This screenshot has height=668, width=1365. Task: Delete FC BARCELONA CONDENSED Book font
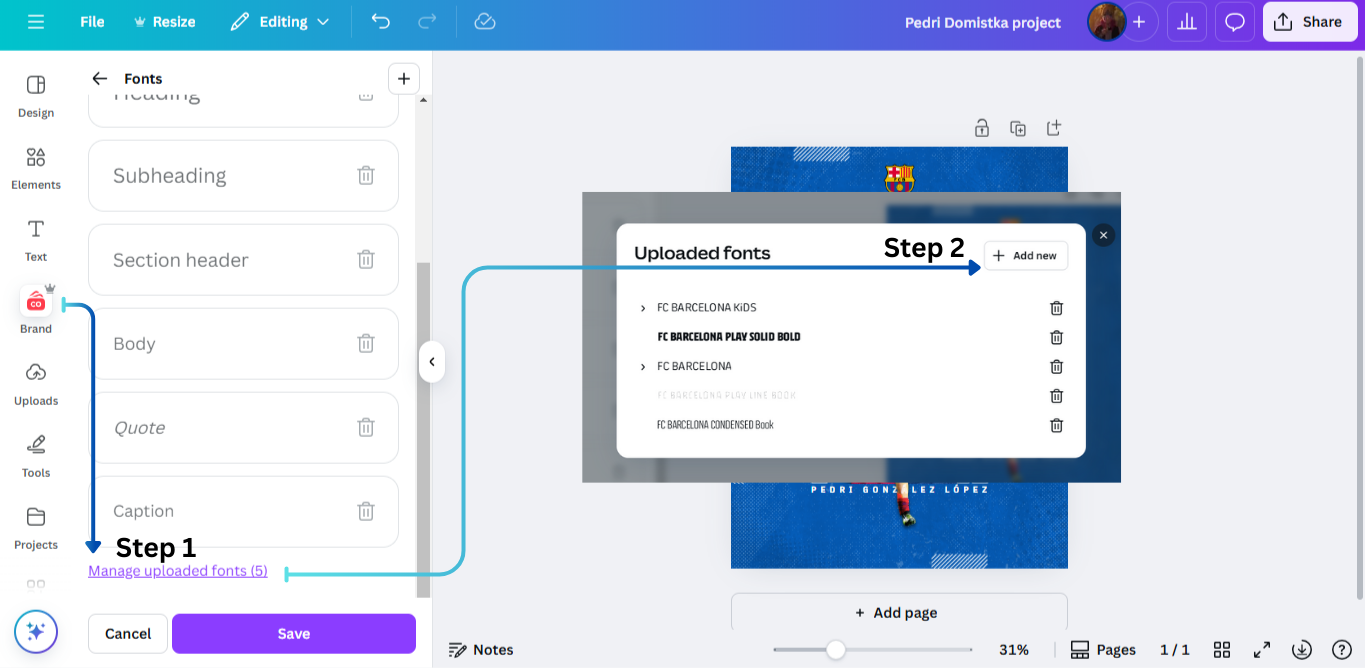[1056, 425]
